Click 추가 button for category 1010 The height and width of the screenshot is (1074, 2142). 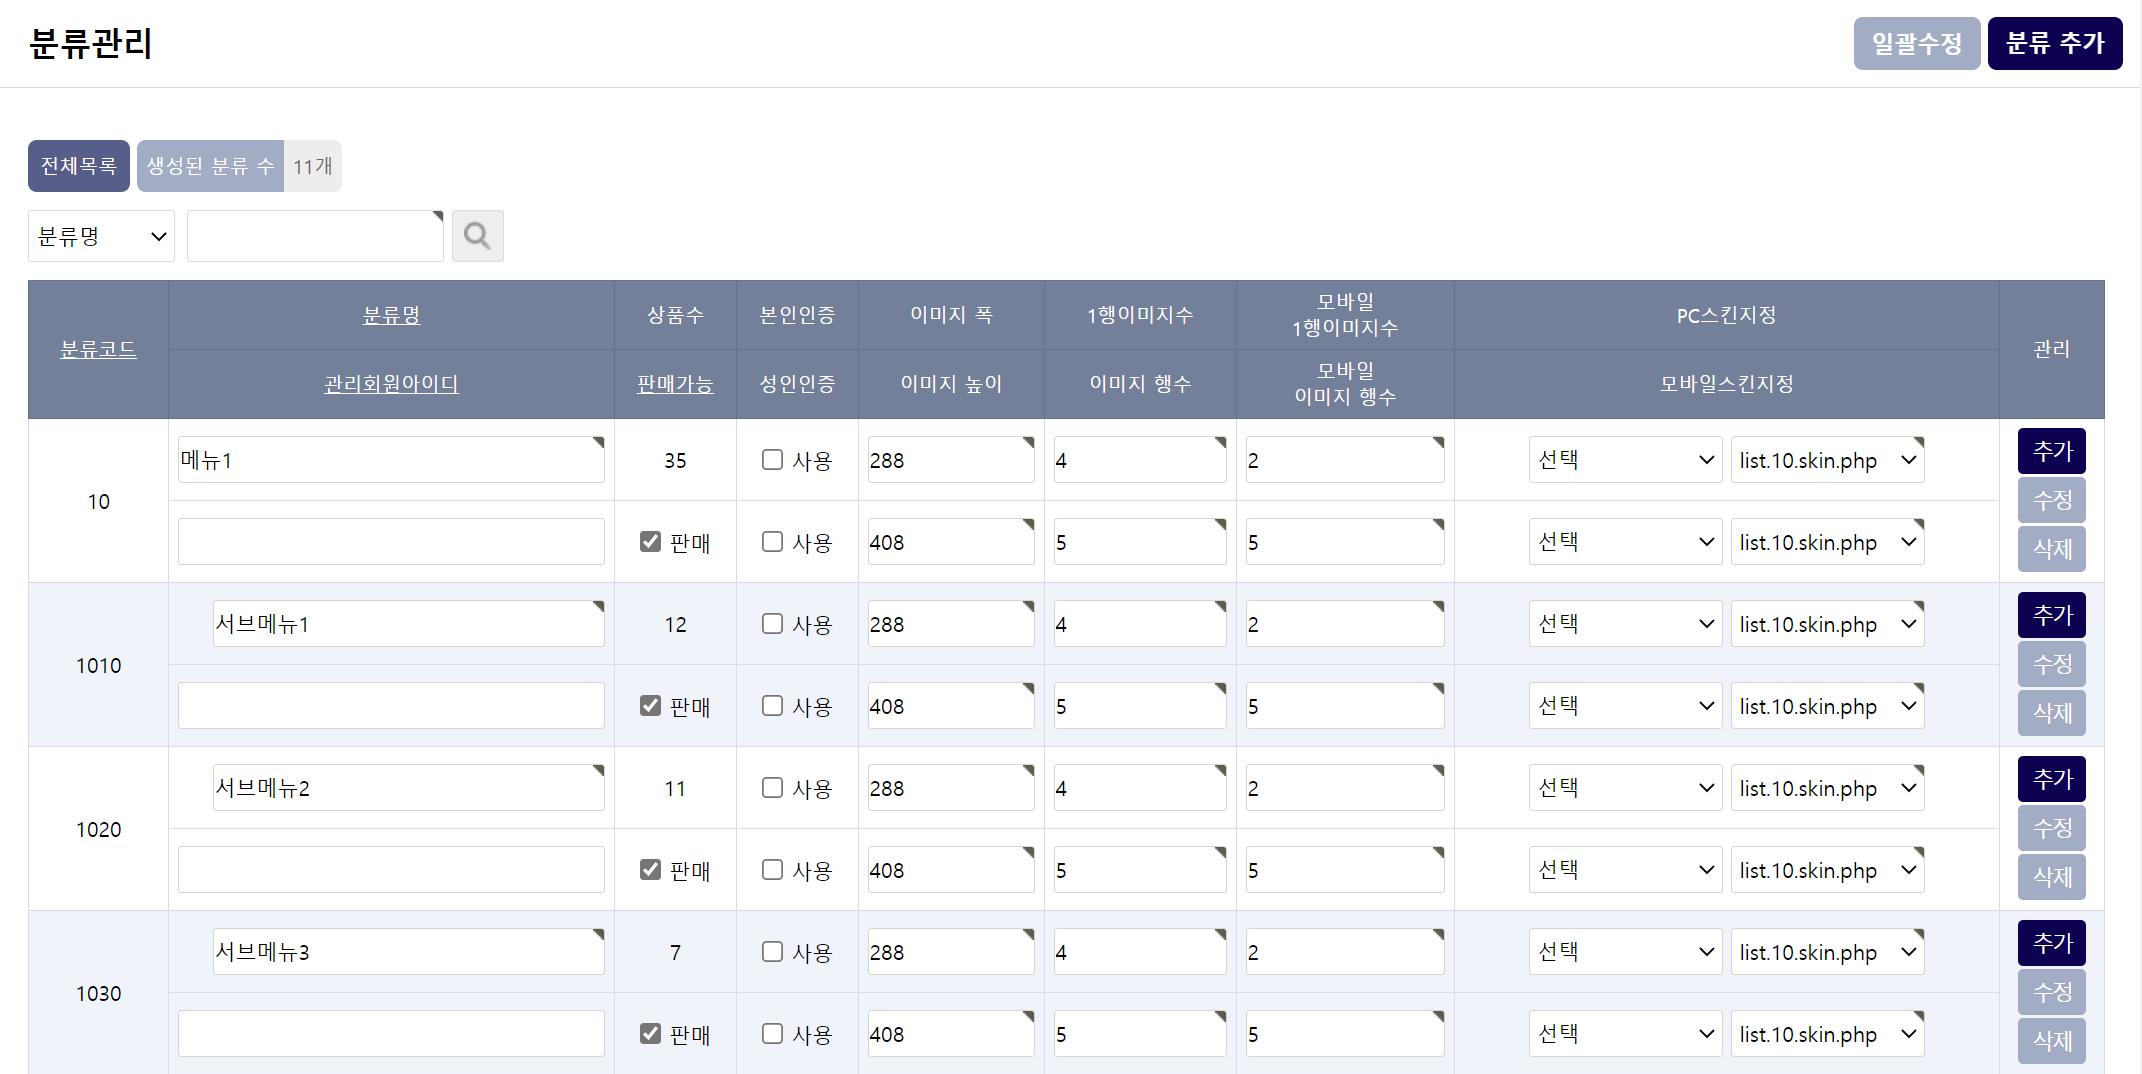(2051, 615)
